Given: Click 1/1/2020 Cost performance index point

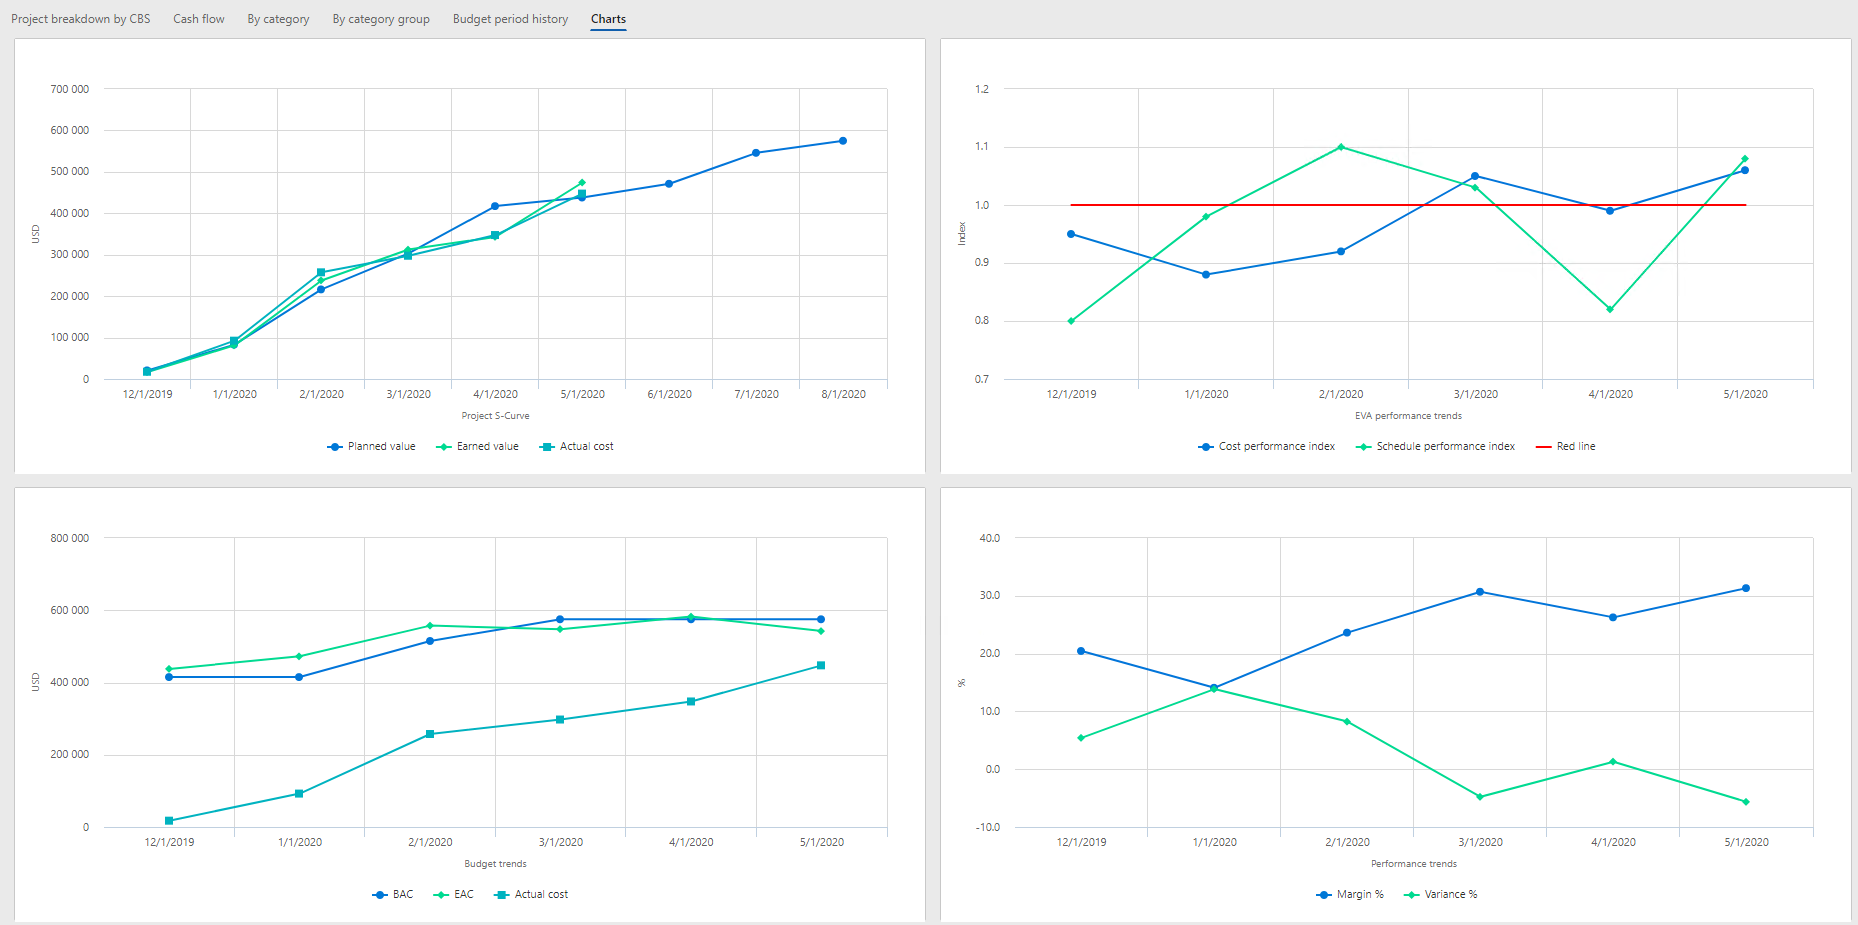Looking at the screenshot, I should 1206,274.
